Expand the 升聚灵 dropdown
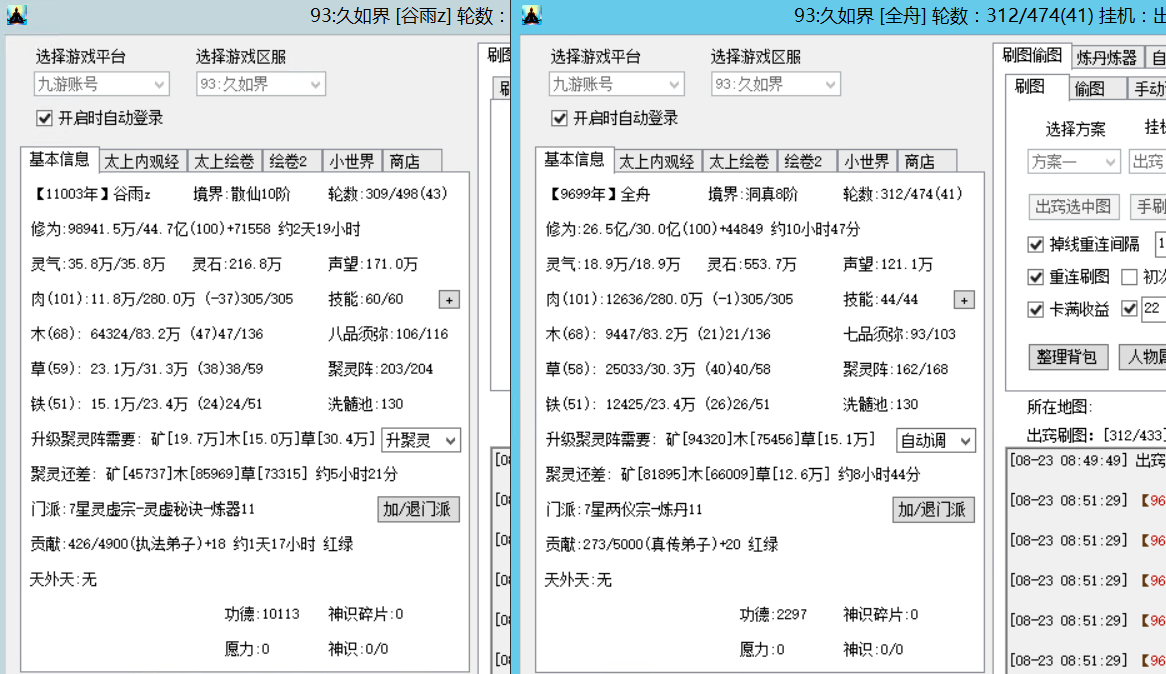The height and width of the screenshot is (674, 1166). [x=421, y=440]
